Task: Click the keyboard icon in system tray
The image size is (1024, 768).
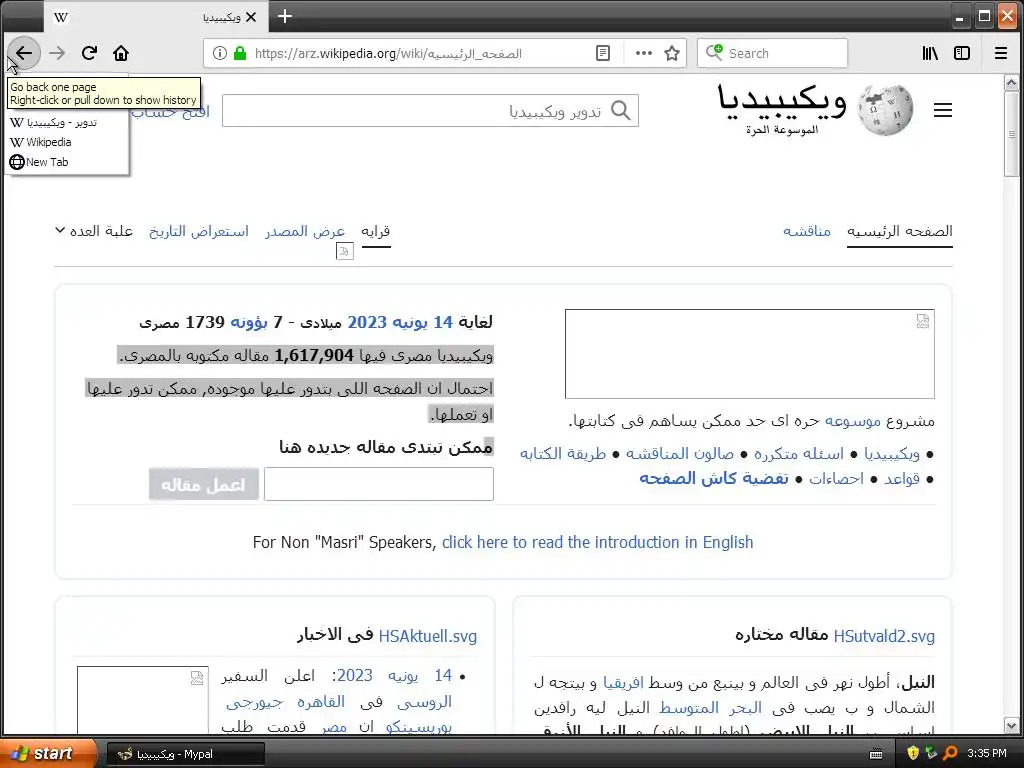Action: pyautogui.click(x=876, y=754)
